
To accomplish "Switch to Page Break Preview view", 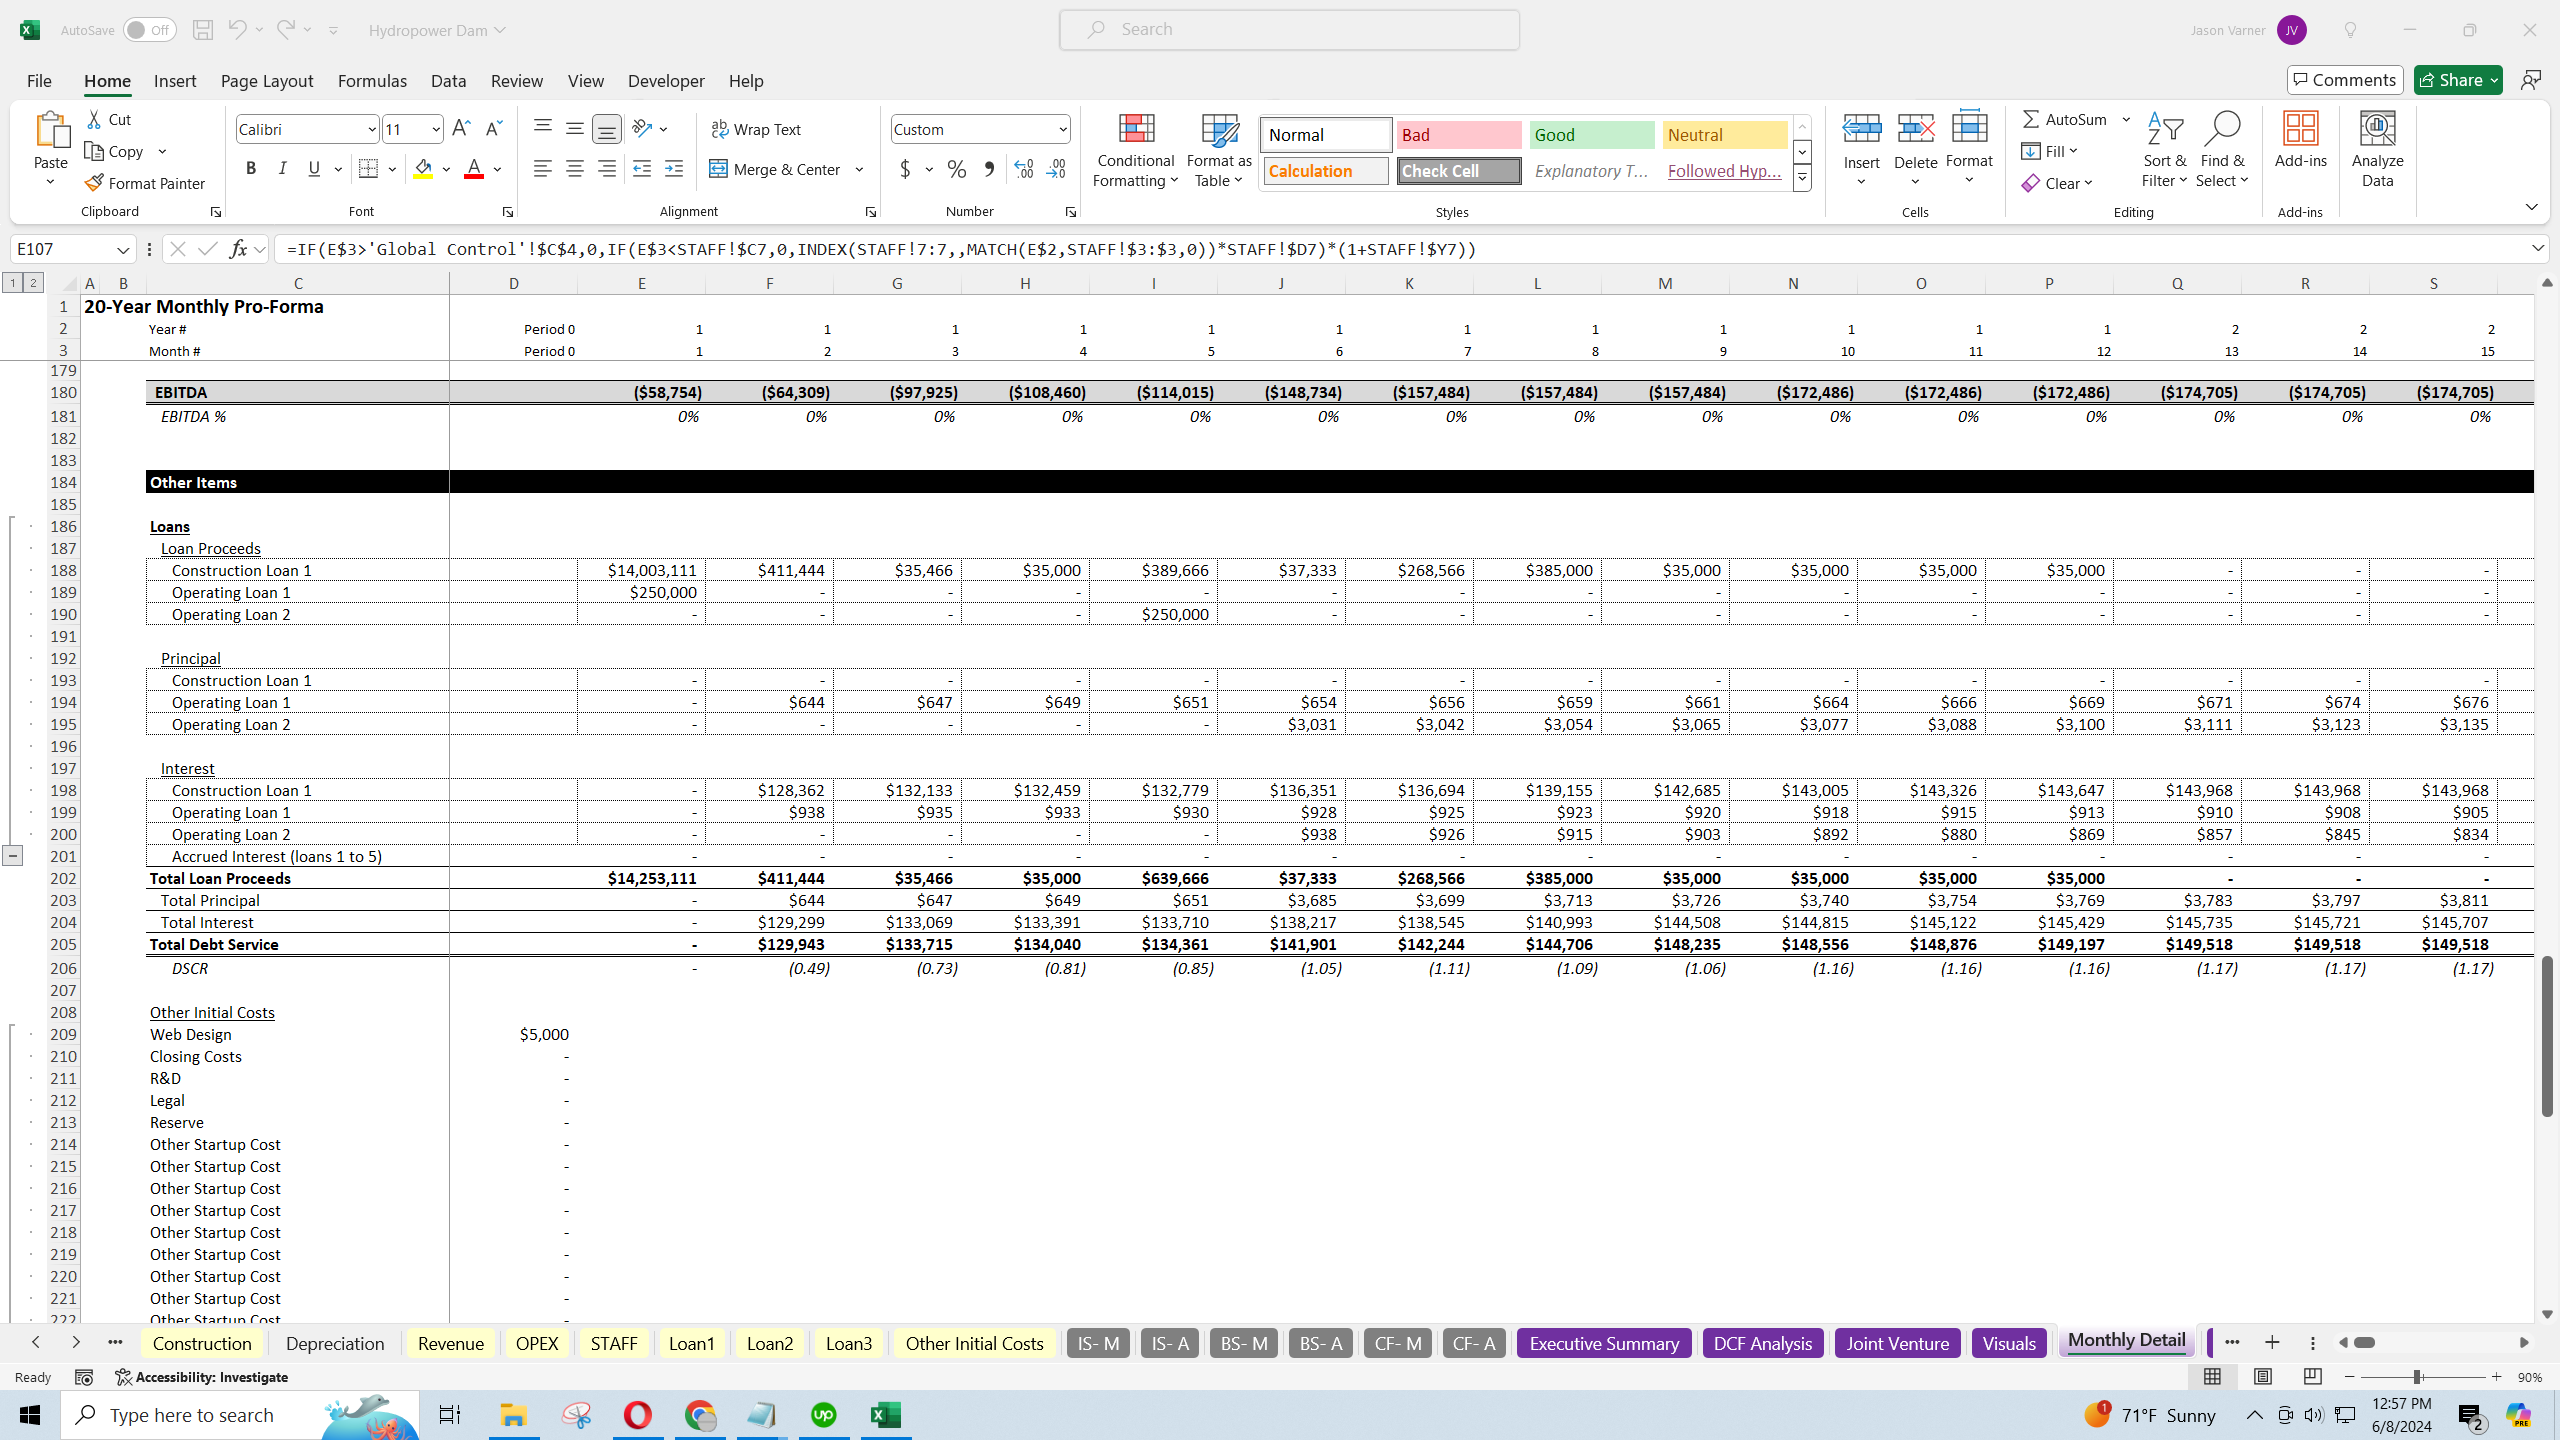I will pos(2312,1377).
